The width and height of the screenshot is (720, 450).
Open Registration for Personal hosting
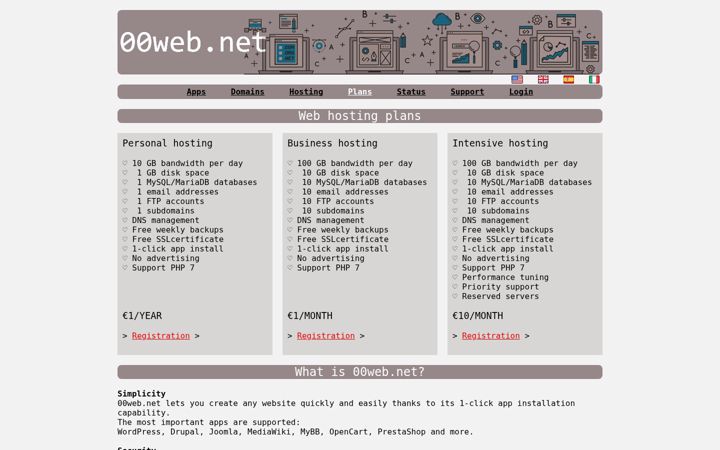click(x=161, y=336)
